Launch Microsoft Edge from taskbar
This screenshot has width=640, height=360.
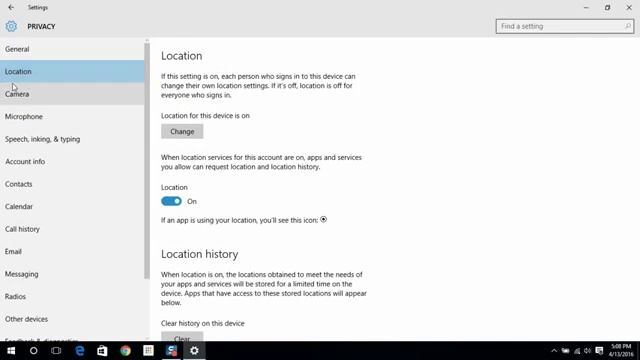click(x=80, y=351)
